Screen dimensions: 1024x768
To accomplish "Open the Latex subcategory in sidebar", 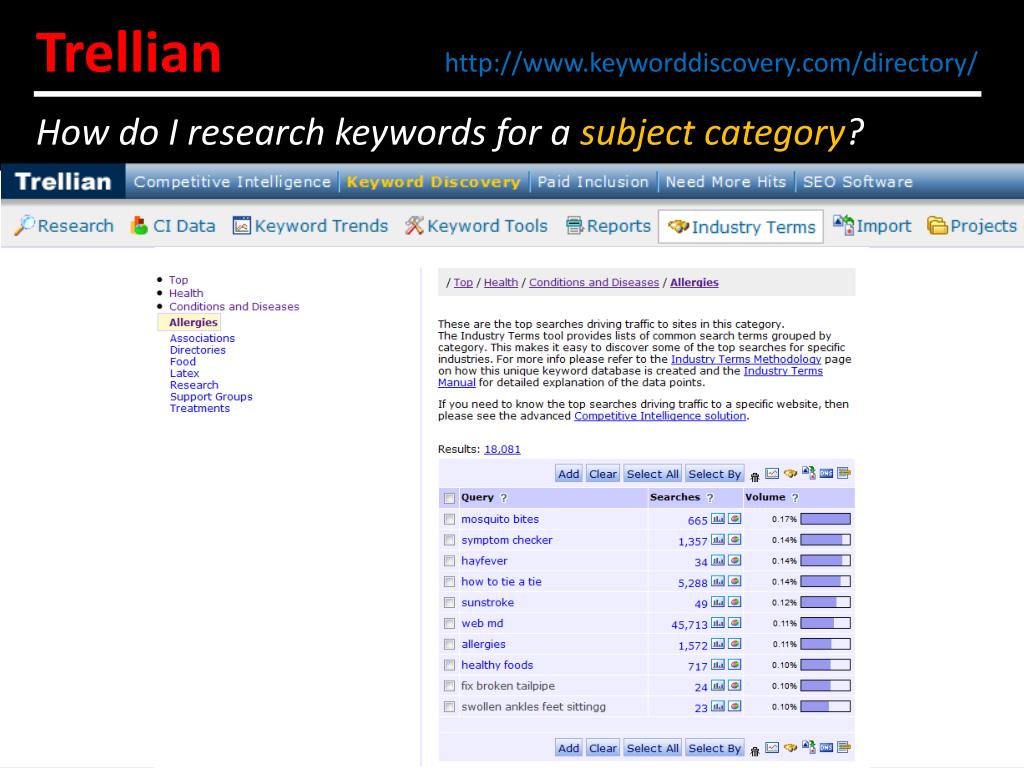I will coord(184,374).
